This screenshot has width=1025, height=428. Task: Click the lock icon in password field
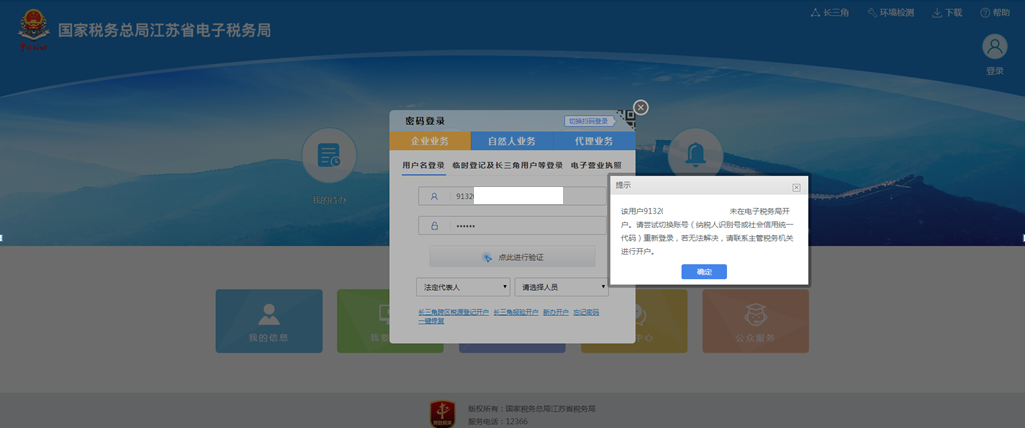click(x=434, y=225)
